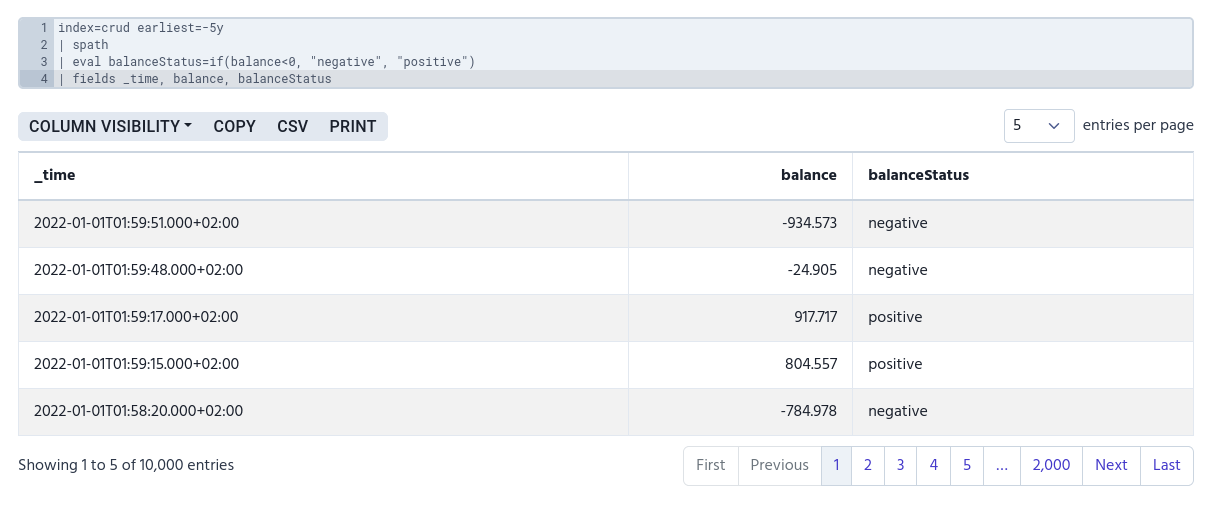Click the First page link
Image resolution: width=1216 pixels, height=509 pixels.
(x=711, y=465)
